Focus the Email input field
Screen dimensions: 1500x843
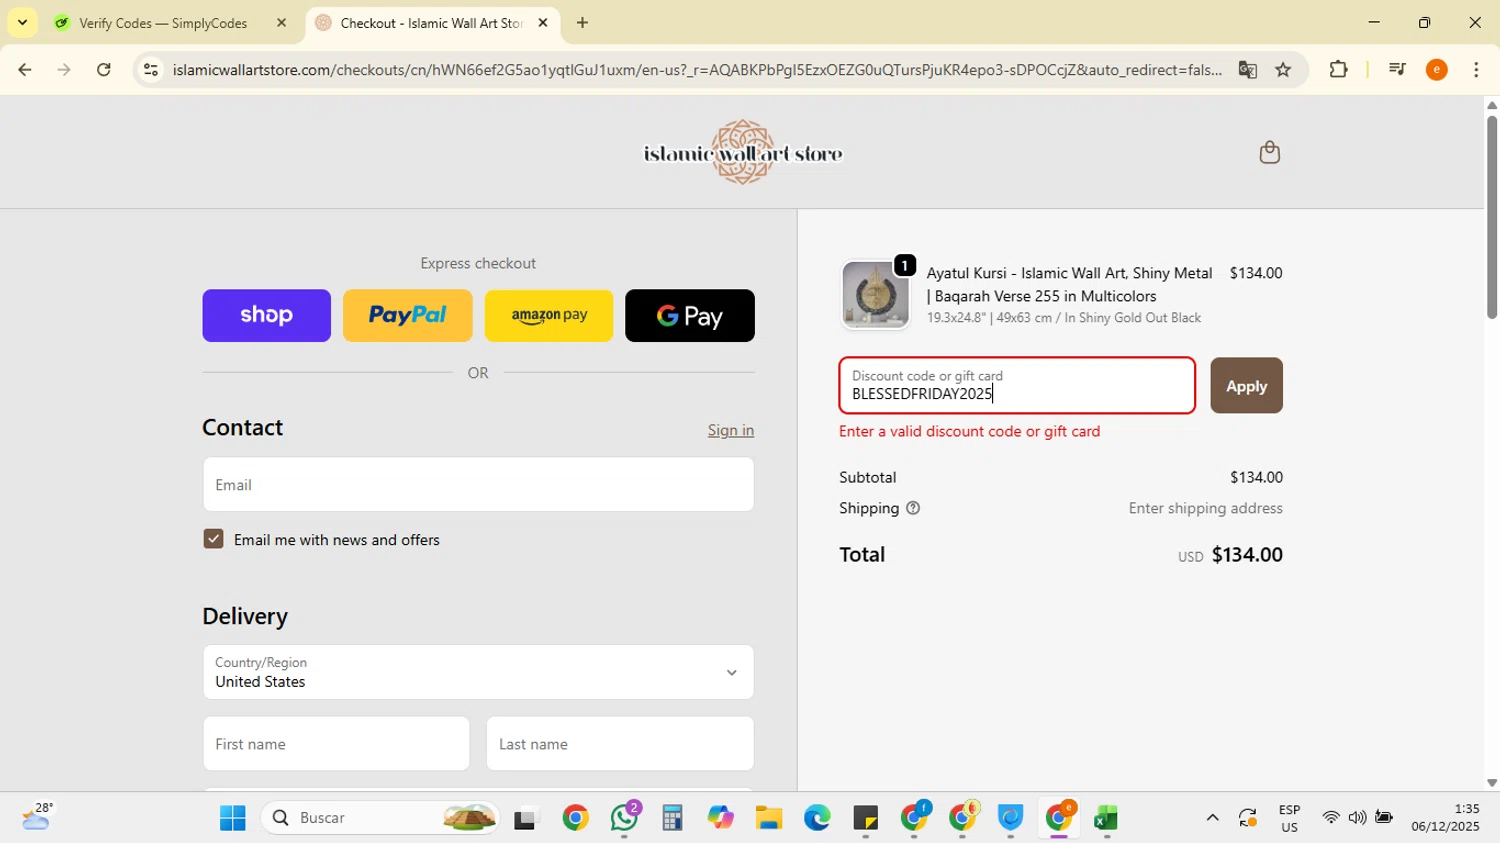tap(478, 485)
